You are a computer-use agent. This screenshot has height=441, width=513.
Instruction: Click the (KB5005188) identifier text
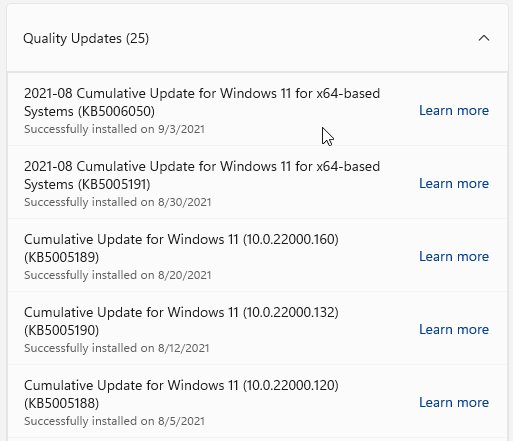62,403
